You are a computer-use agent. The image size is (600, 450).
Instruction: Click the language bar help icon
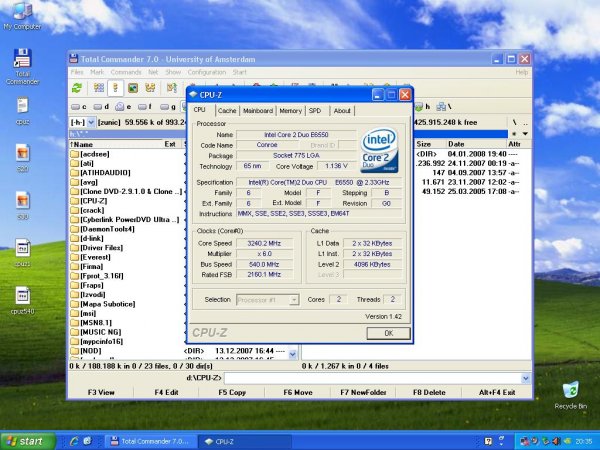pos(489,441)
